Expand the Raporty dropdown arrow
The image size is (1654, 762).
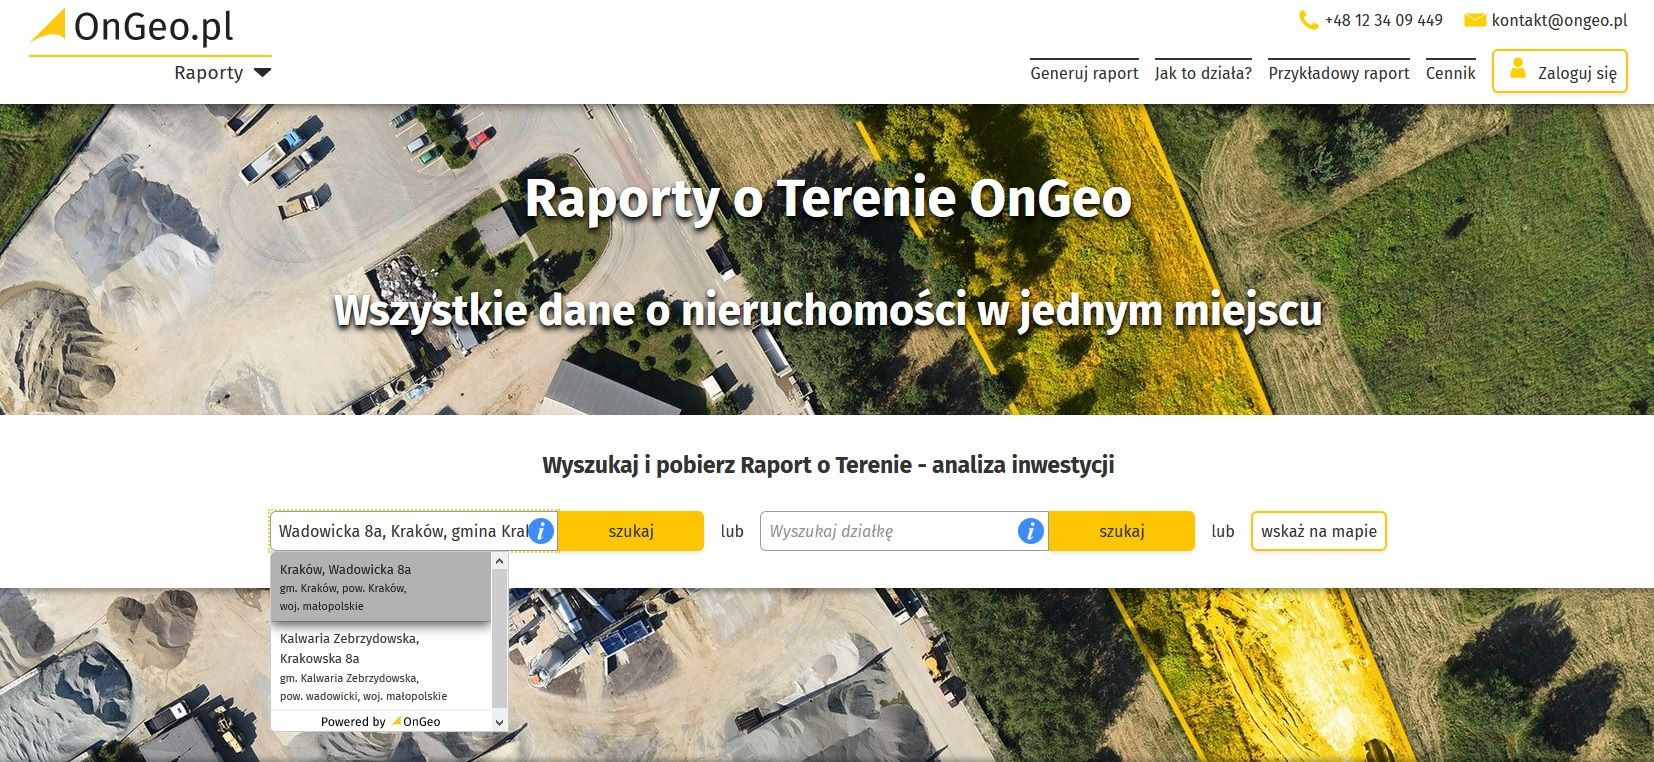[262, 72]
